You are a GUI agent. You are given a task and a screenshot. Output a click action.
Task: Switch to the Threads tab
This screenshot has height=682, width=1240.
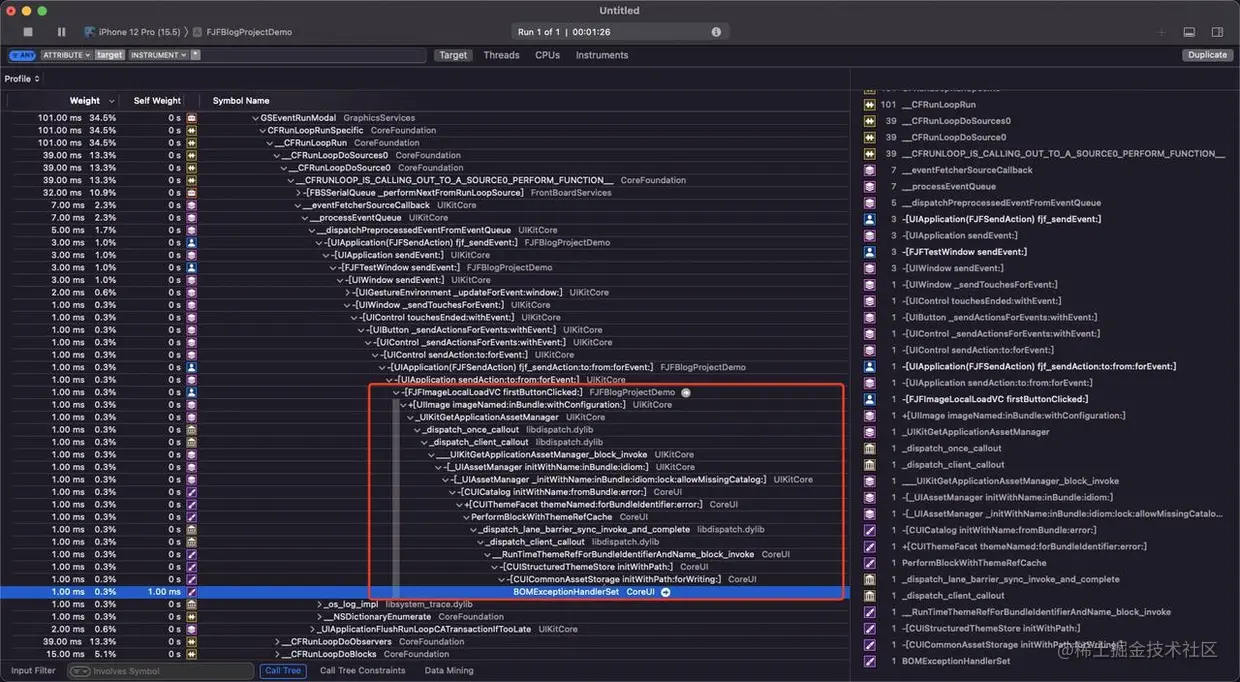click(x=501, y=55)
